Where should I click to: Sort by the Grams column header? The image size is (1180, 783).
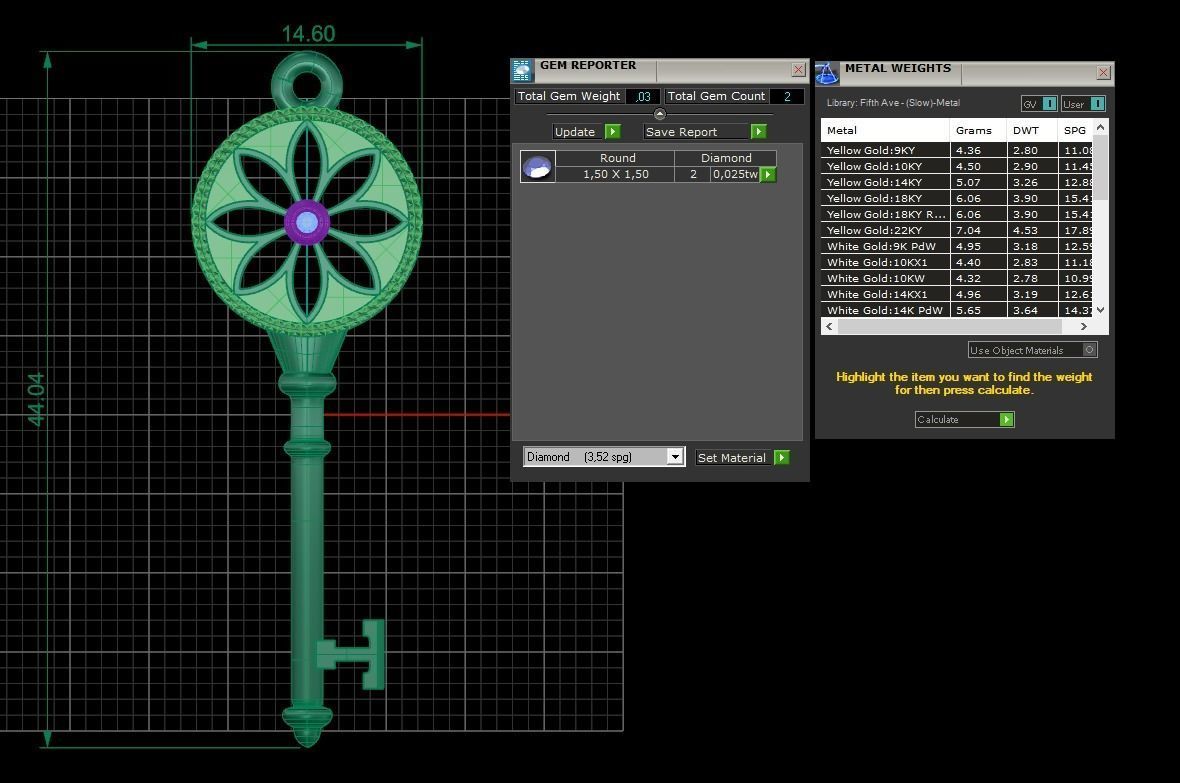click(x=978, y=130)
